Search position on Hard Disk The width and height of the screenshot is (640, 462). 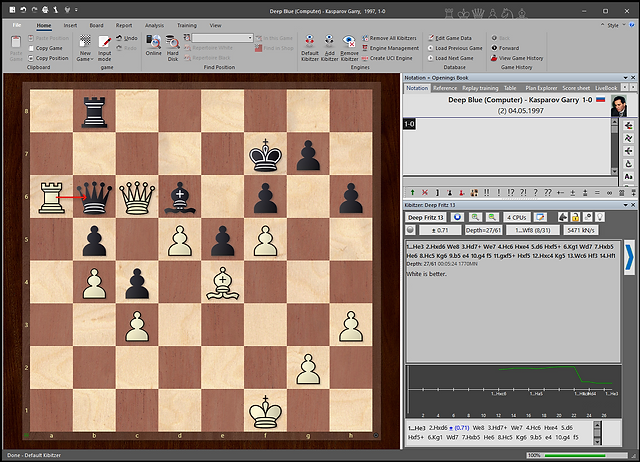pos(173,48)
